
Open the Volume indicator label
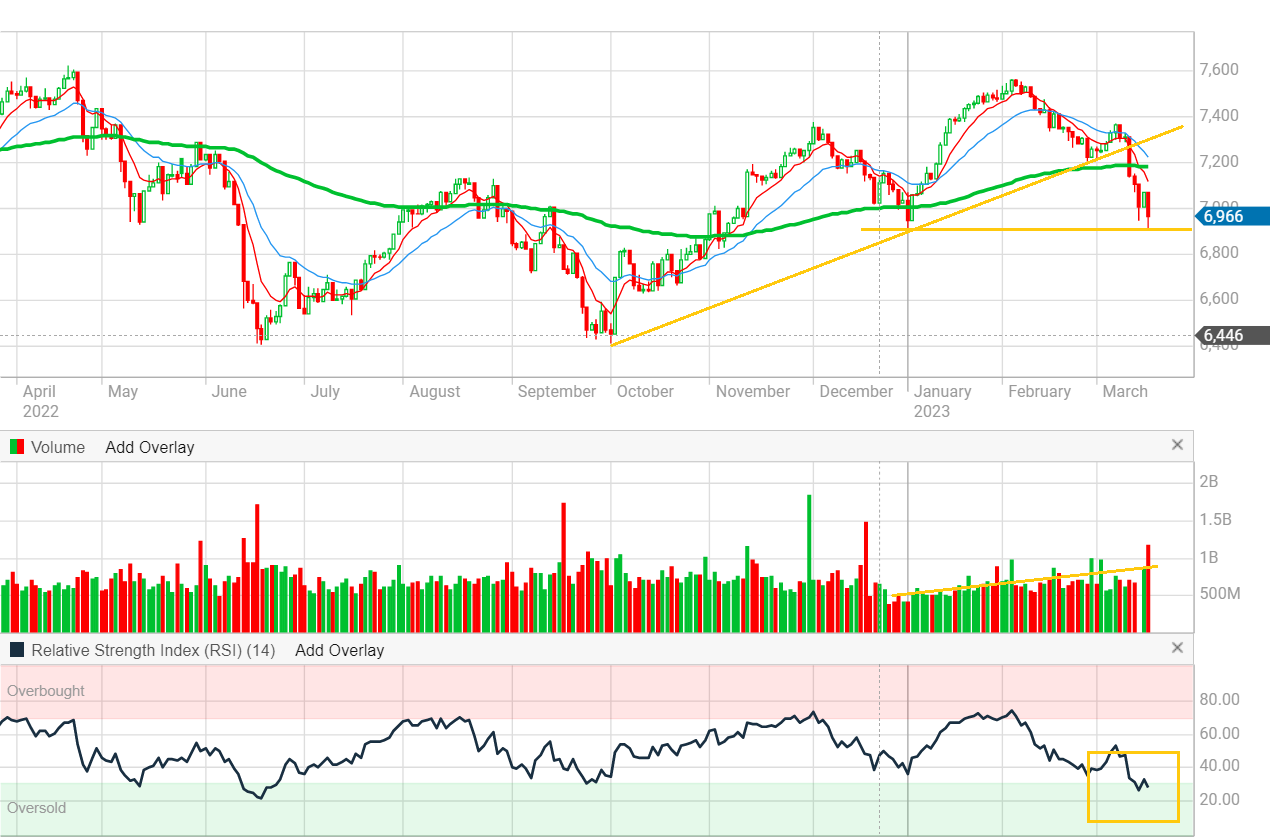(58, 447)
